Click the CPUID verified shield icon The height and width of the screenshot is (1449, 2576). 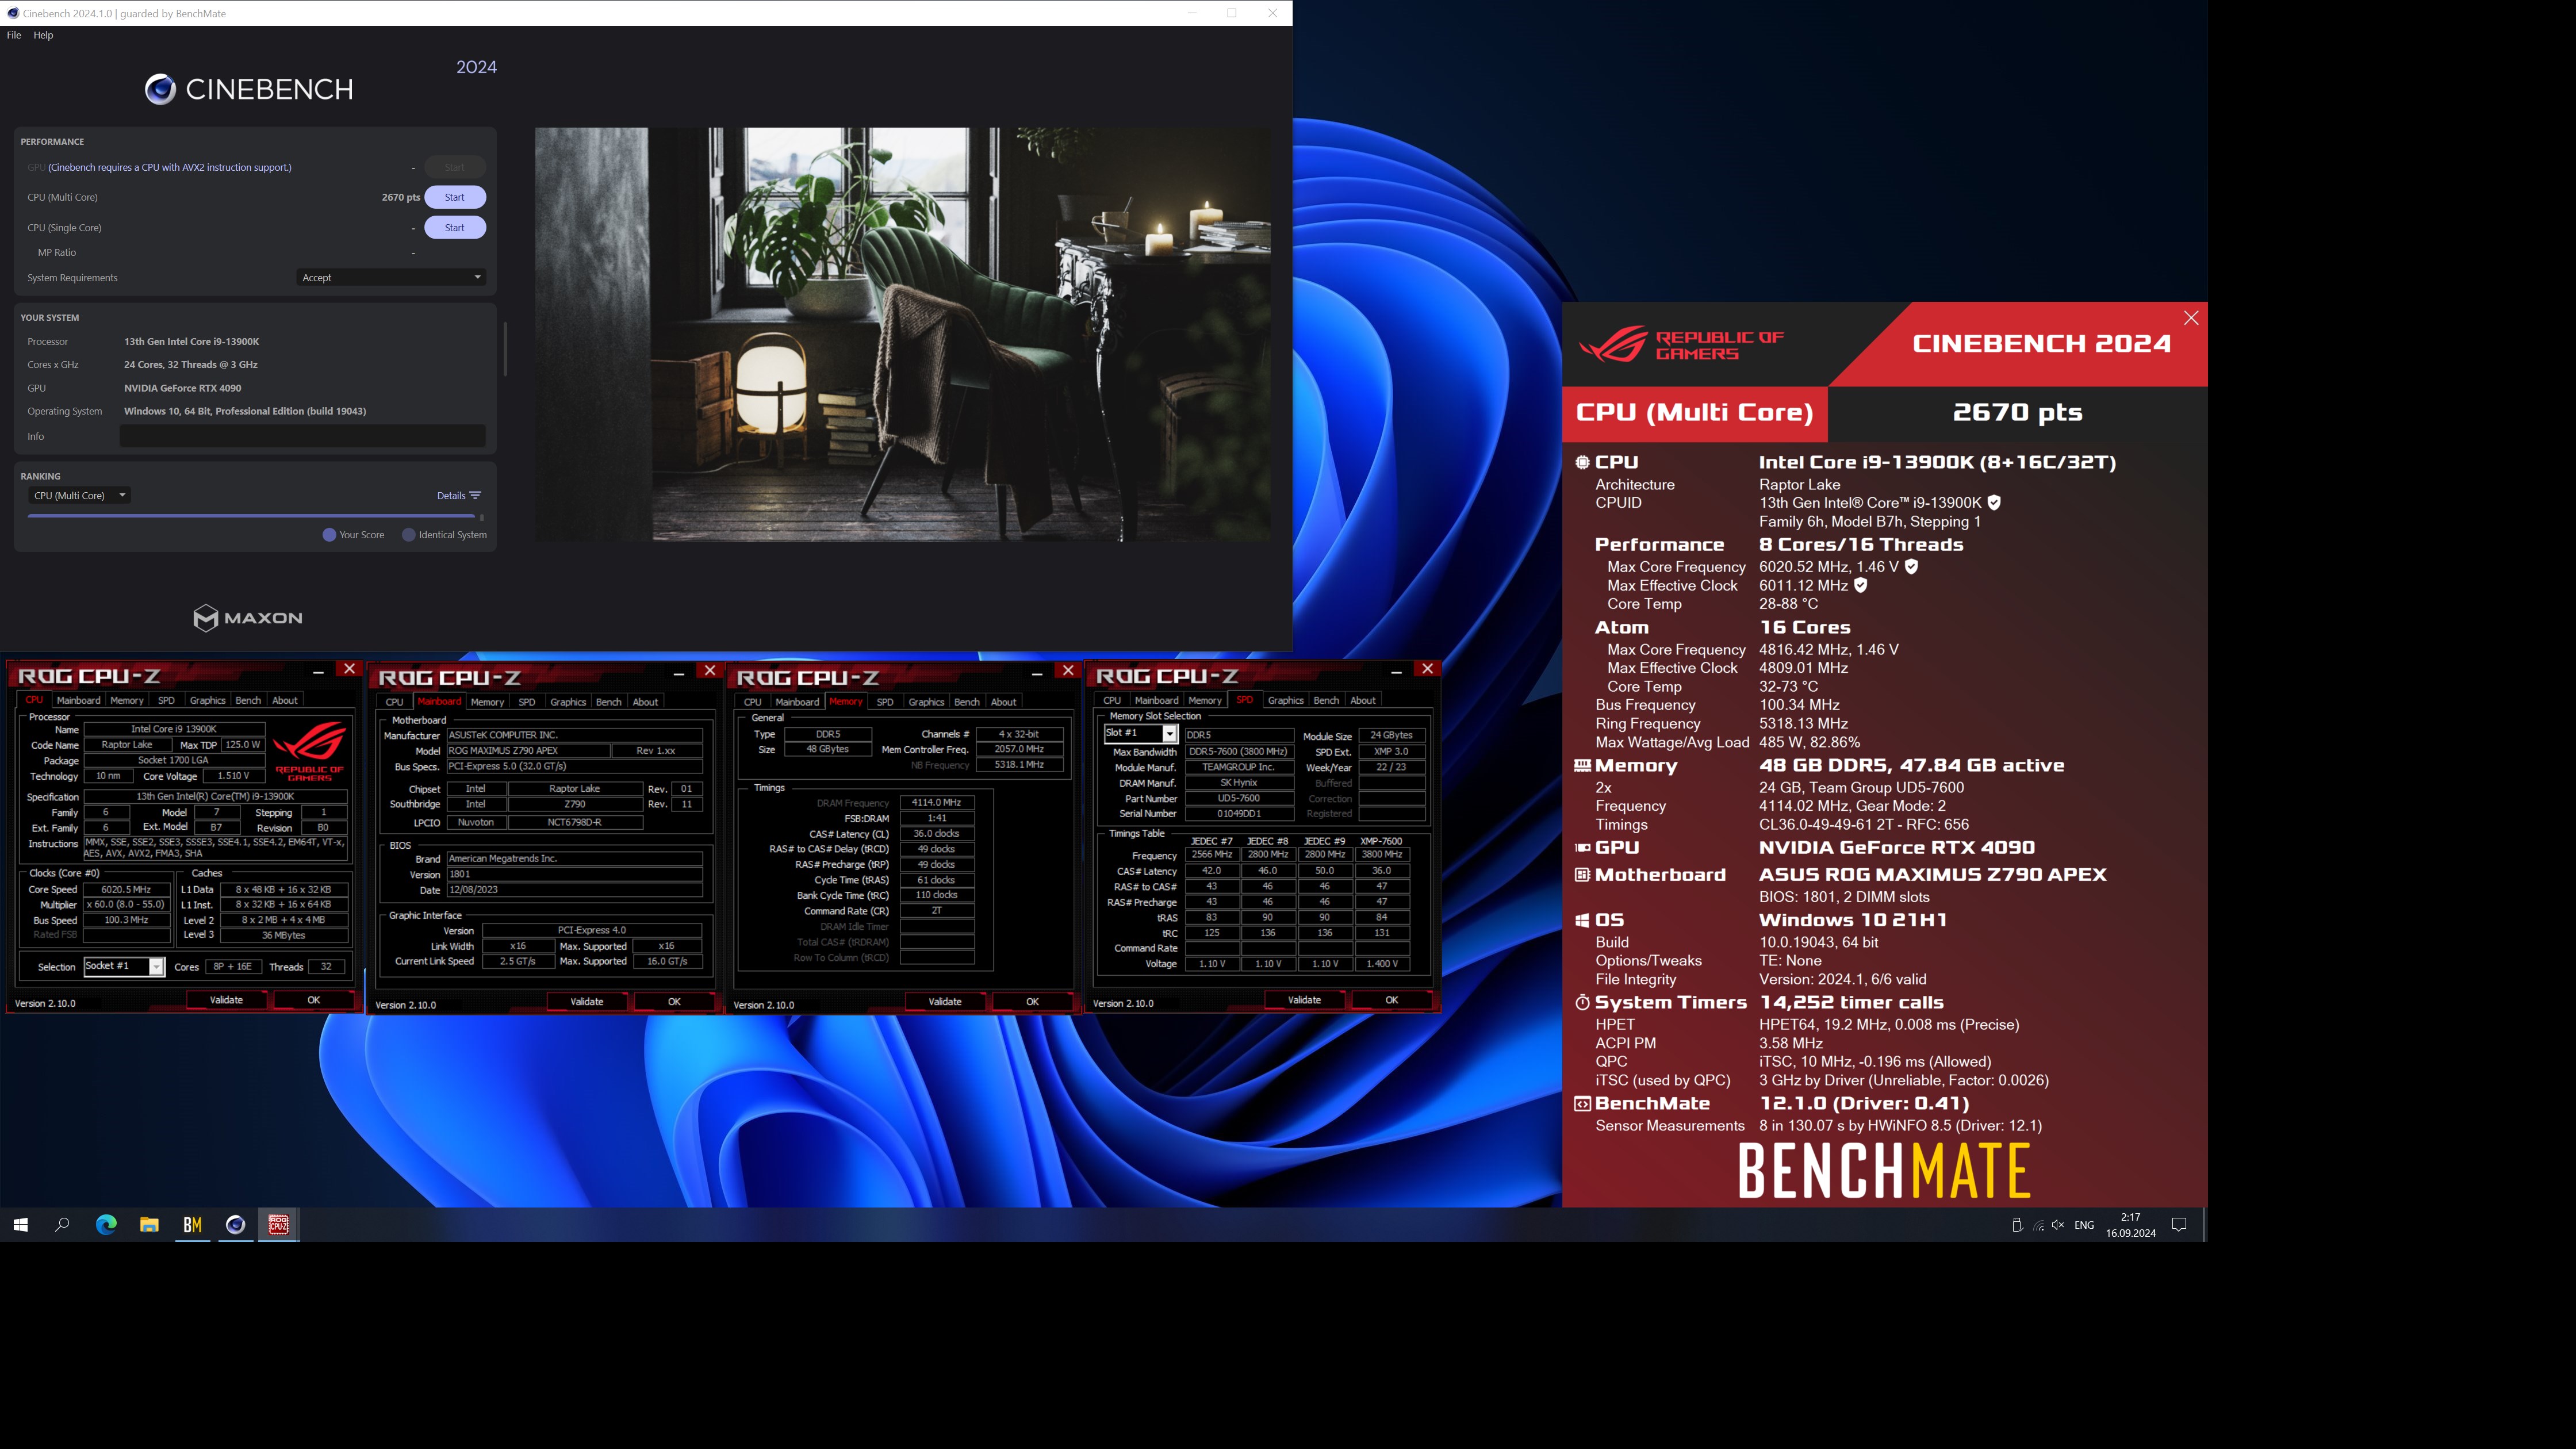(x=1994, y=503)
